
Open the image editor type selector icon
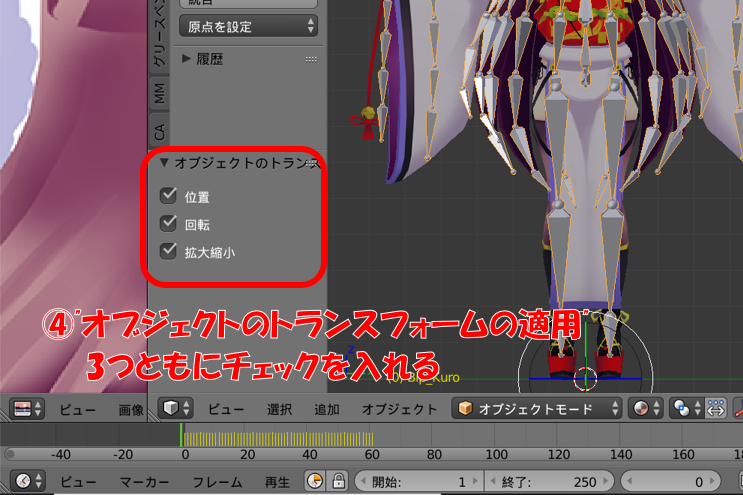(x=28, y=408)
